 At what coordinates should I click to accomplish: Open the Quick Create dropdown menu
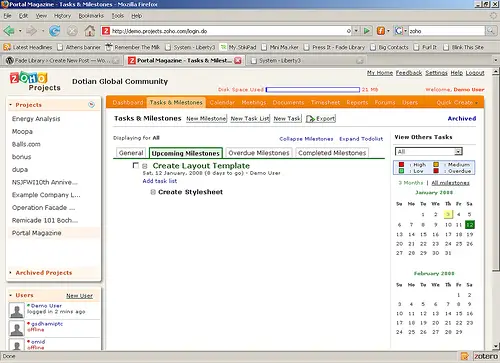(457, 103)
